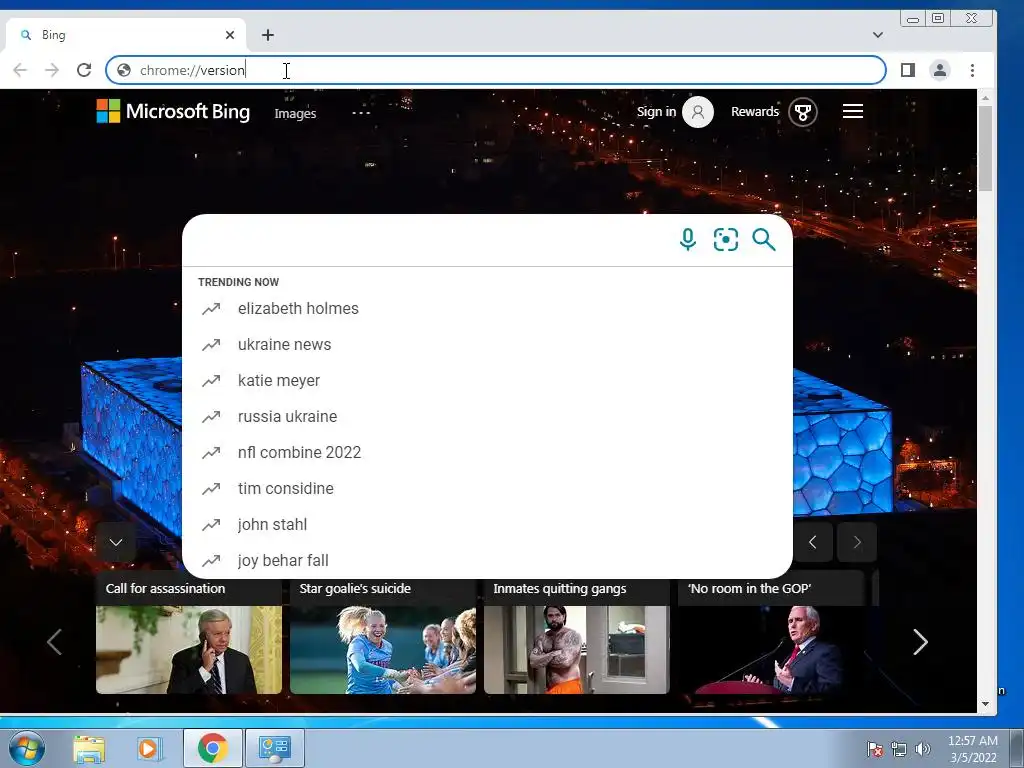Open Control Panel taskbar icon
The image size is (1024, 768).
tap(274, 748)
